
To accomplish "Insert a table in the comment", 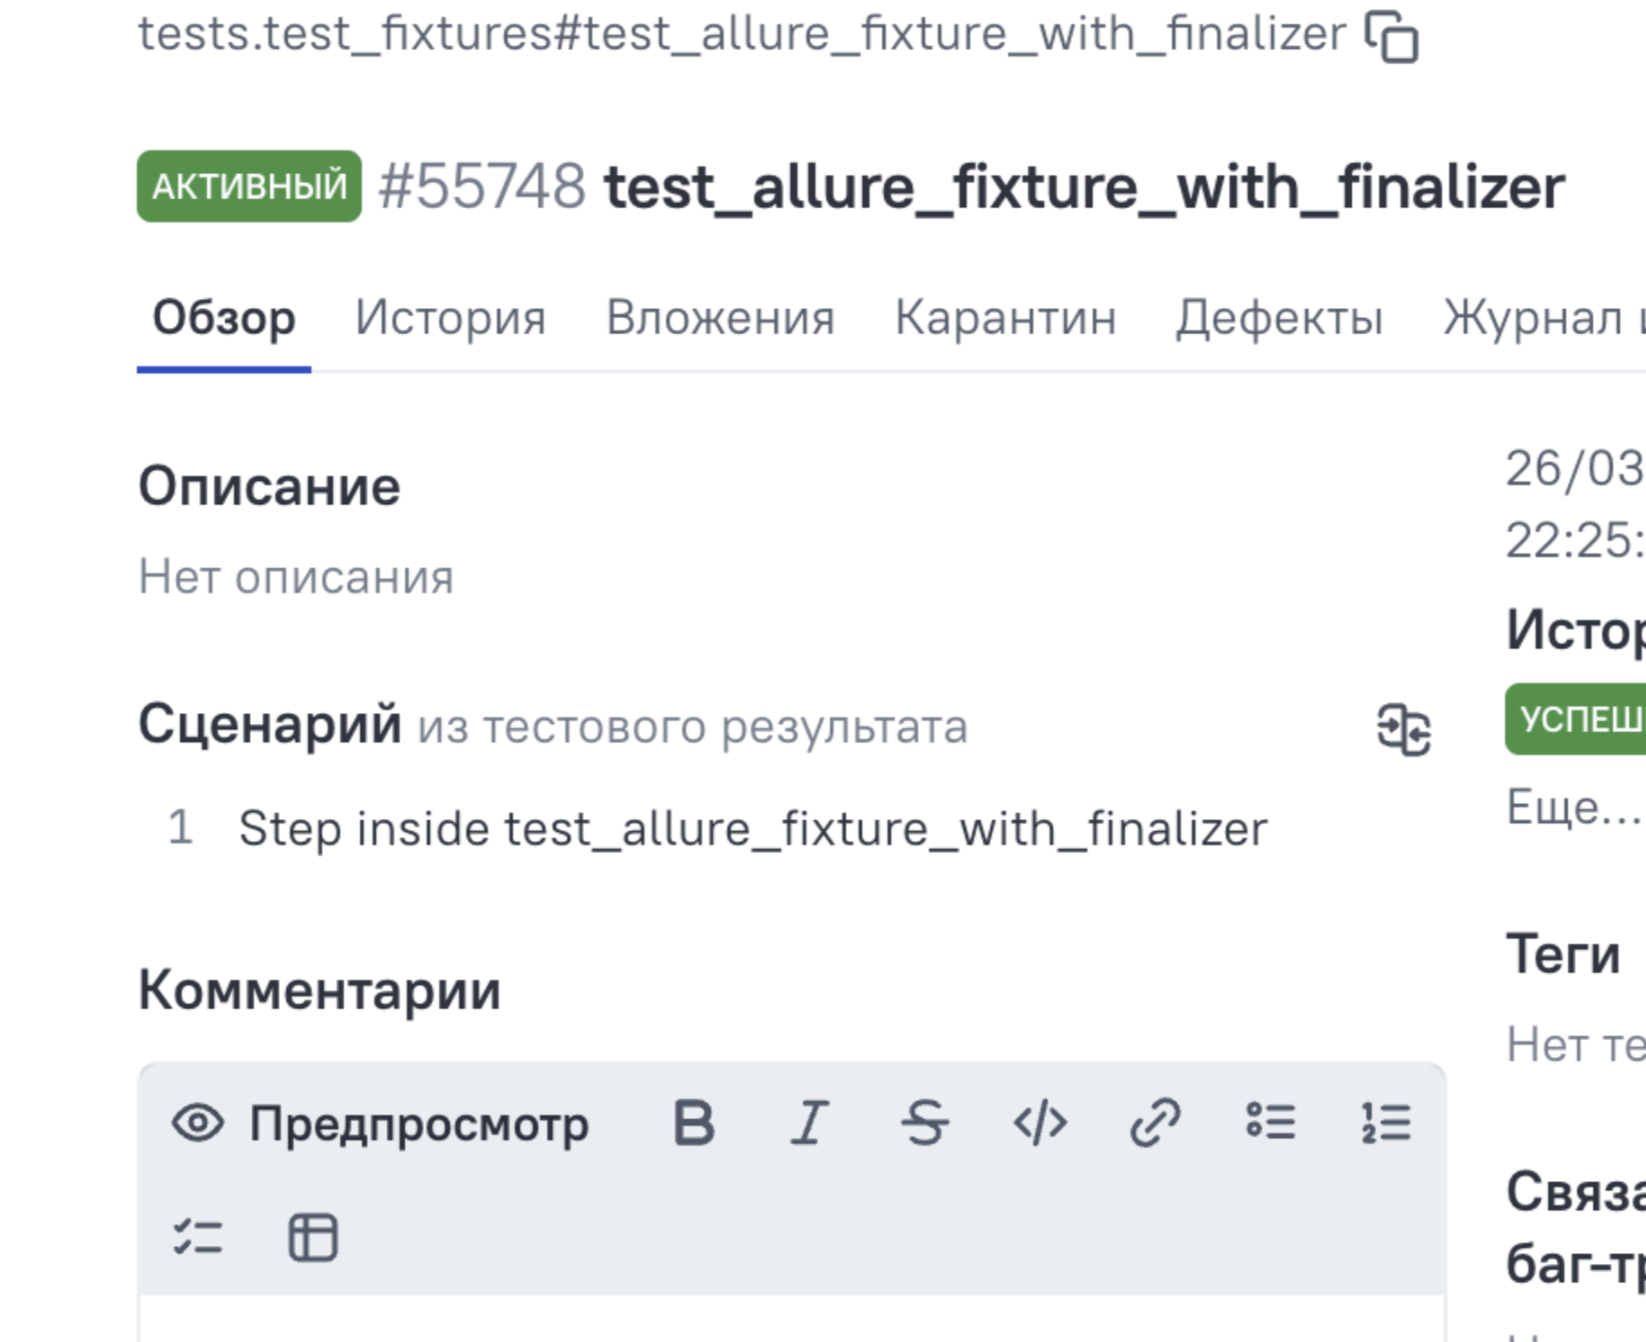I will click(313, 1237).
